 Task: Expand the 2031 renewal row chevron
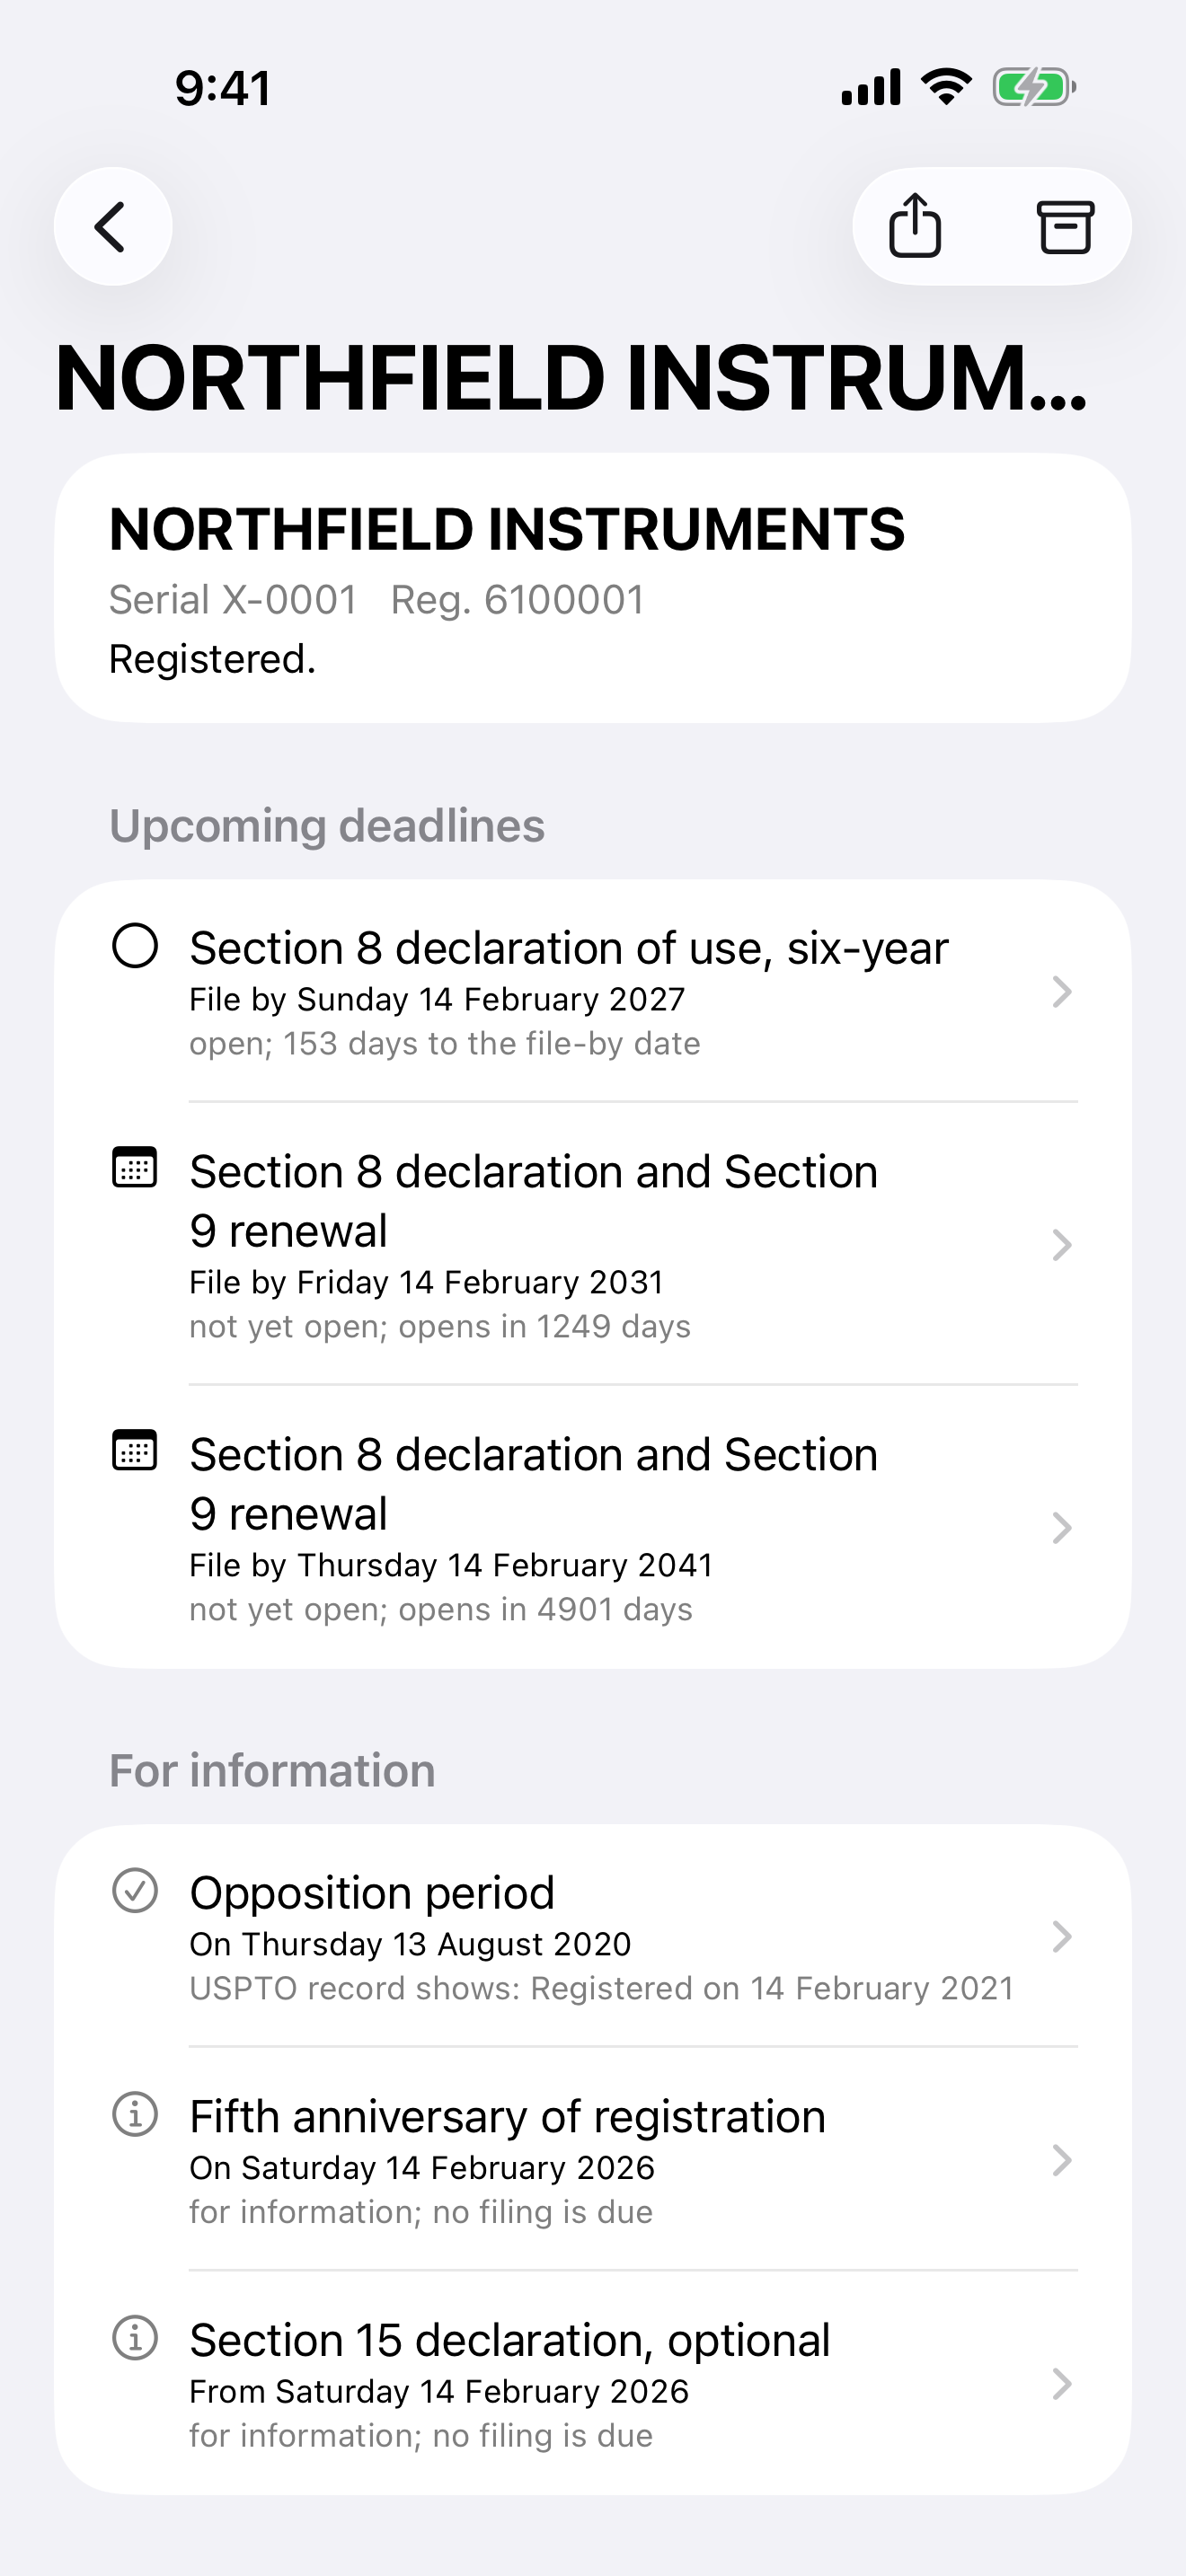[x=1062, y=1244]
